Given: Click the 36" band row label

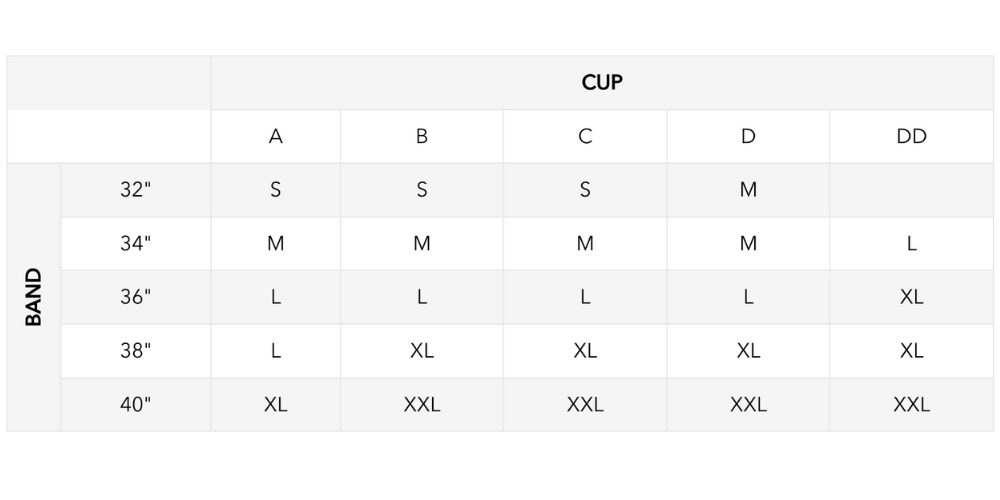Looking at the screenshot, I should (135, 297).
